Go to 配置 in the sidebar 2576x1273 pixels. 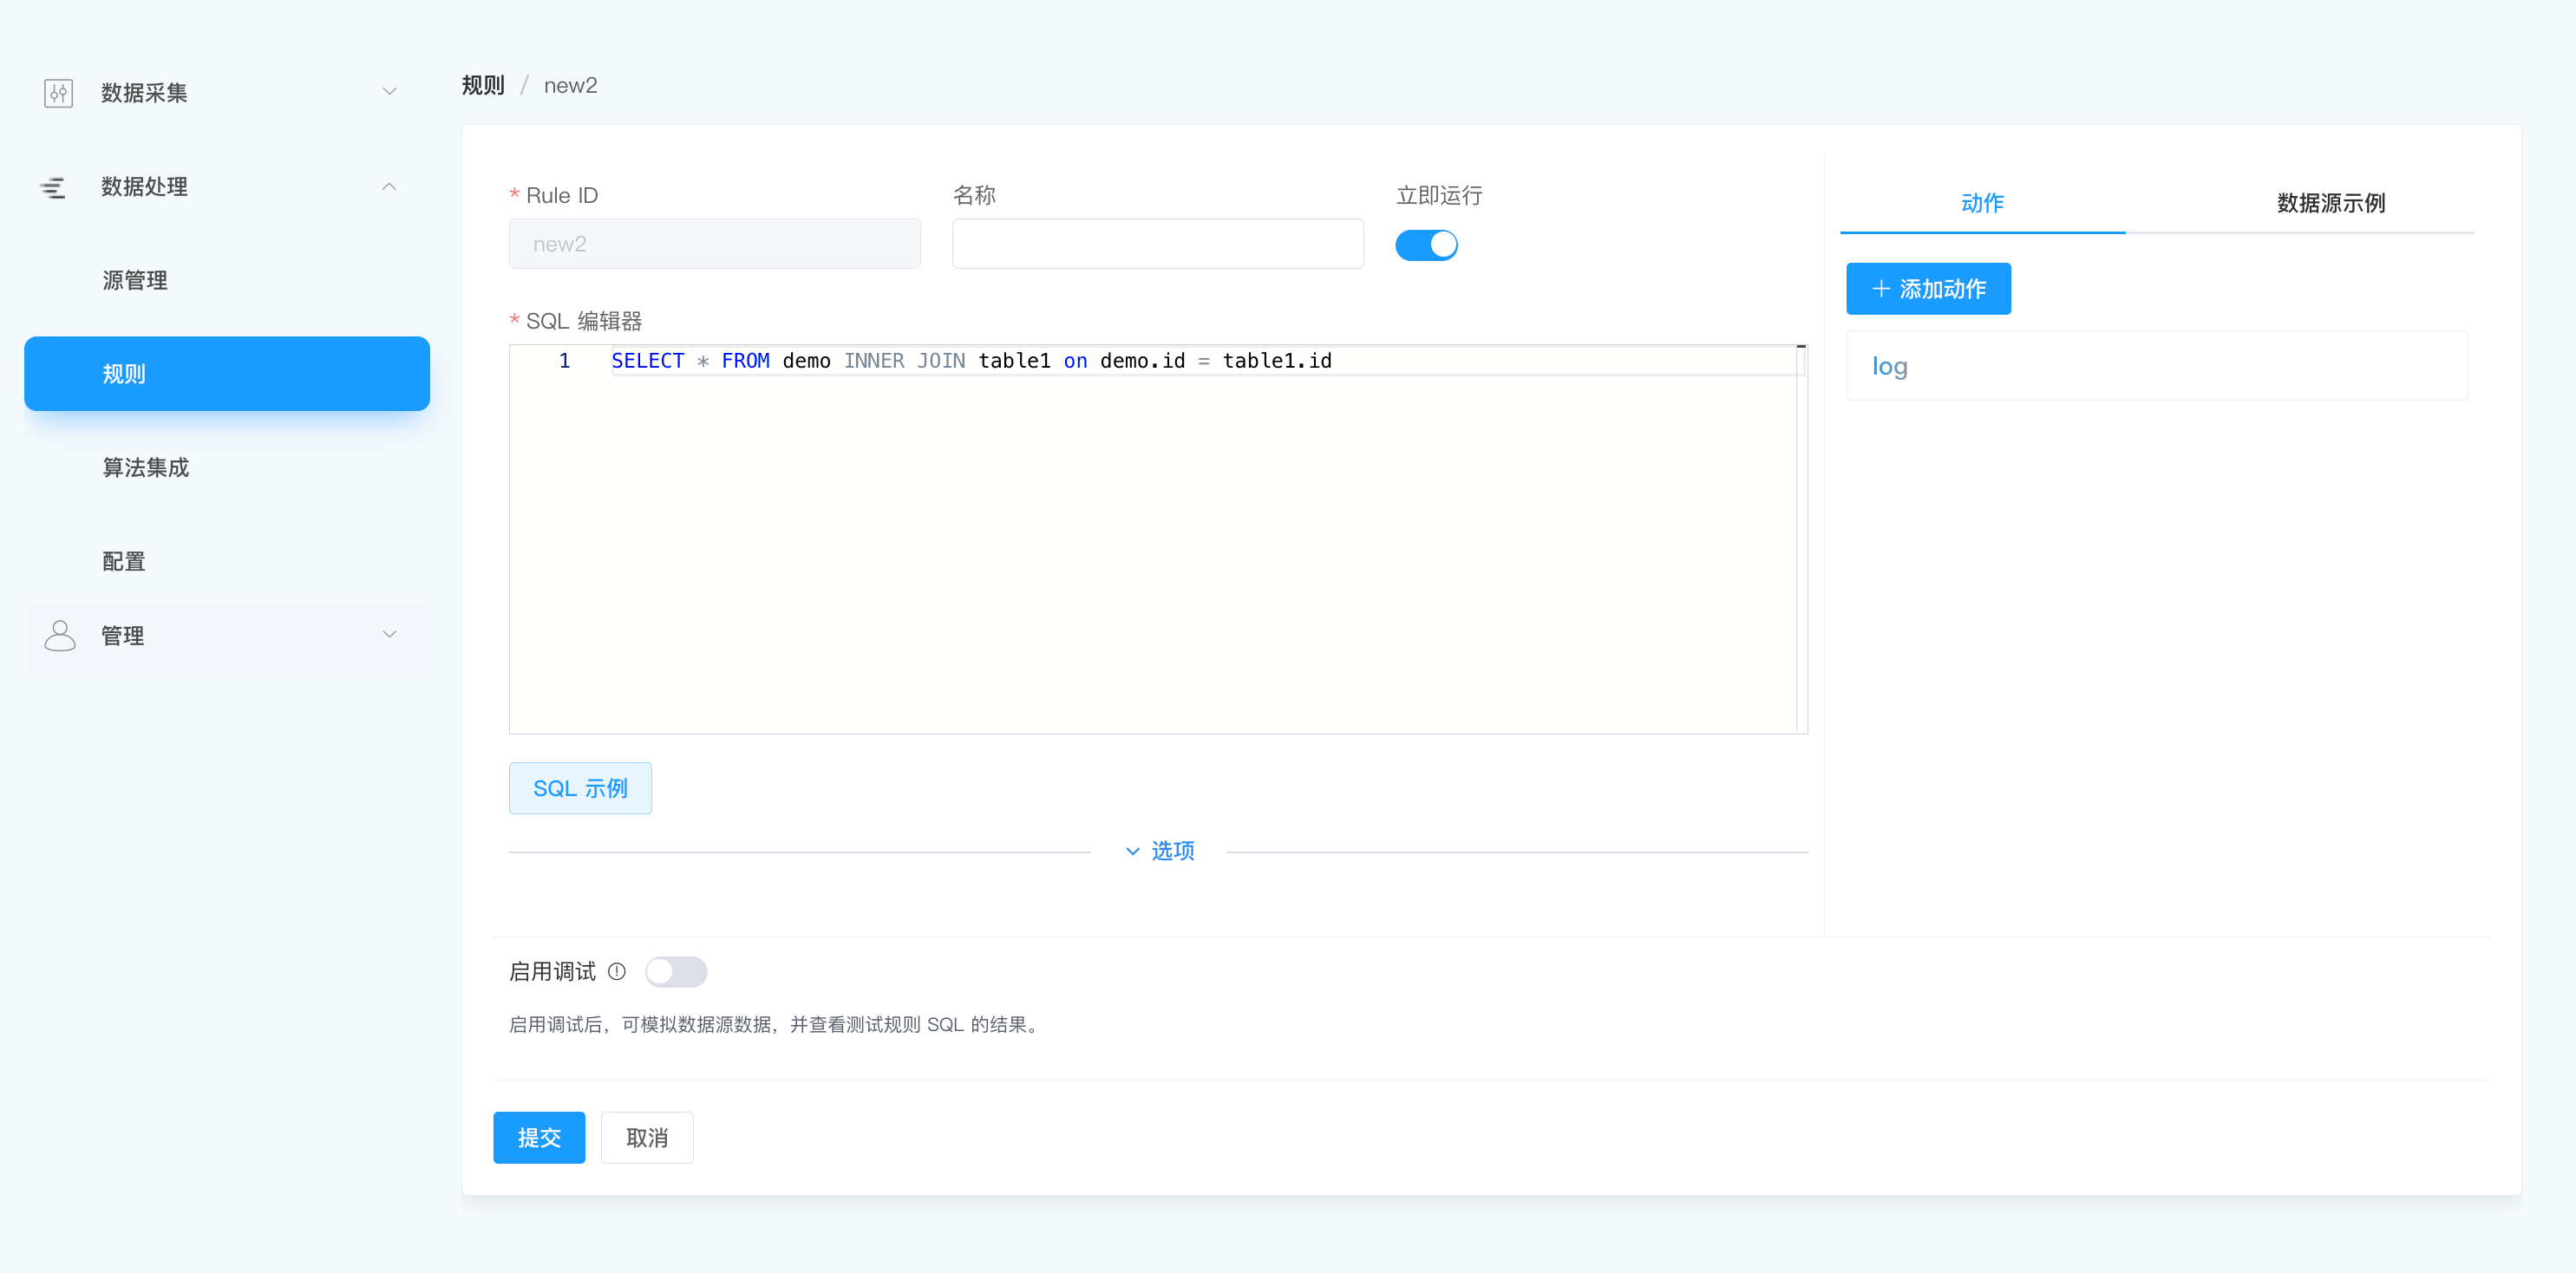point(124,561)
